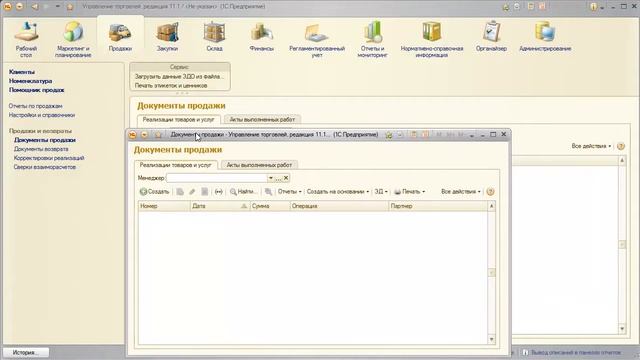Open Все действия in front window
This screenshot has width=640, height=360.
461,191
